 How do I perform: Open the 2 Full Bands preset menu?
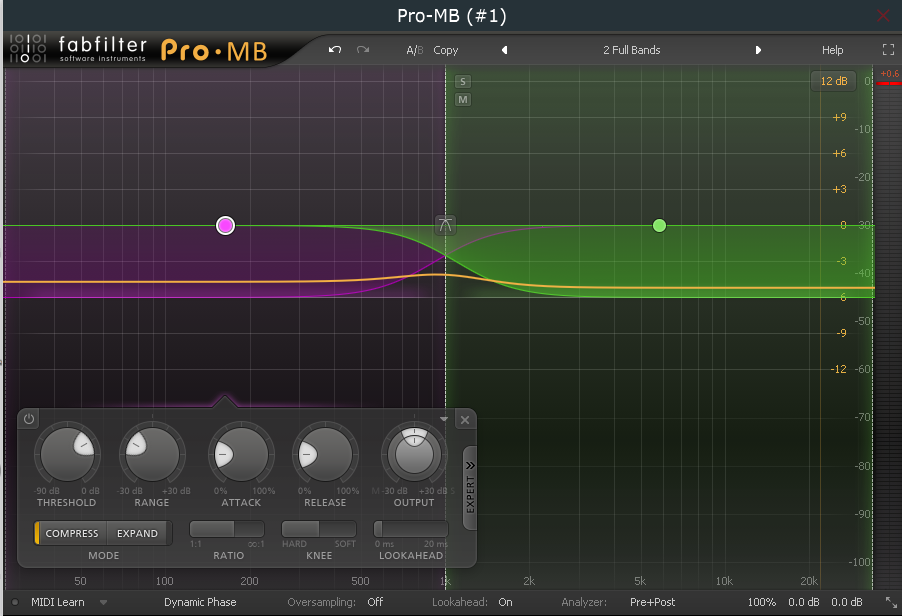(632, 50)
